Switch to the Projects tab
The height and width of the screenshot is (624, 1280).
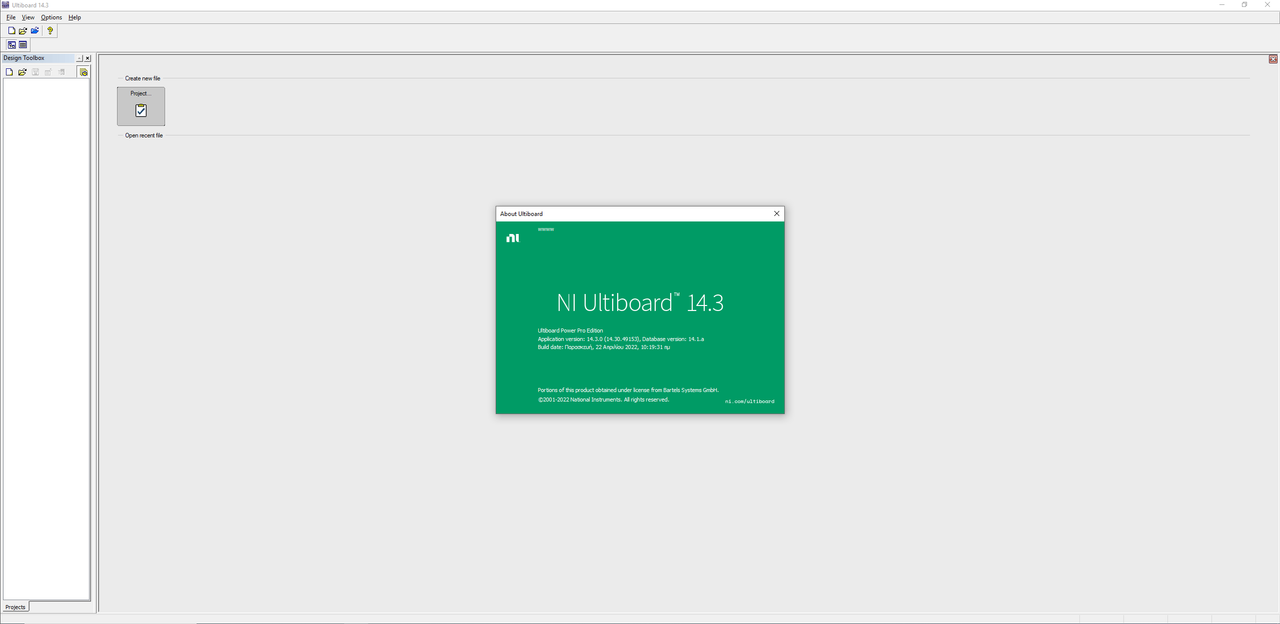point(15,607)
